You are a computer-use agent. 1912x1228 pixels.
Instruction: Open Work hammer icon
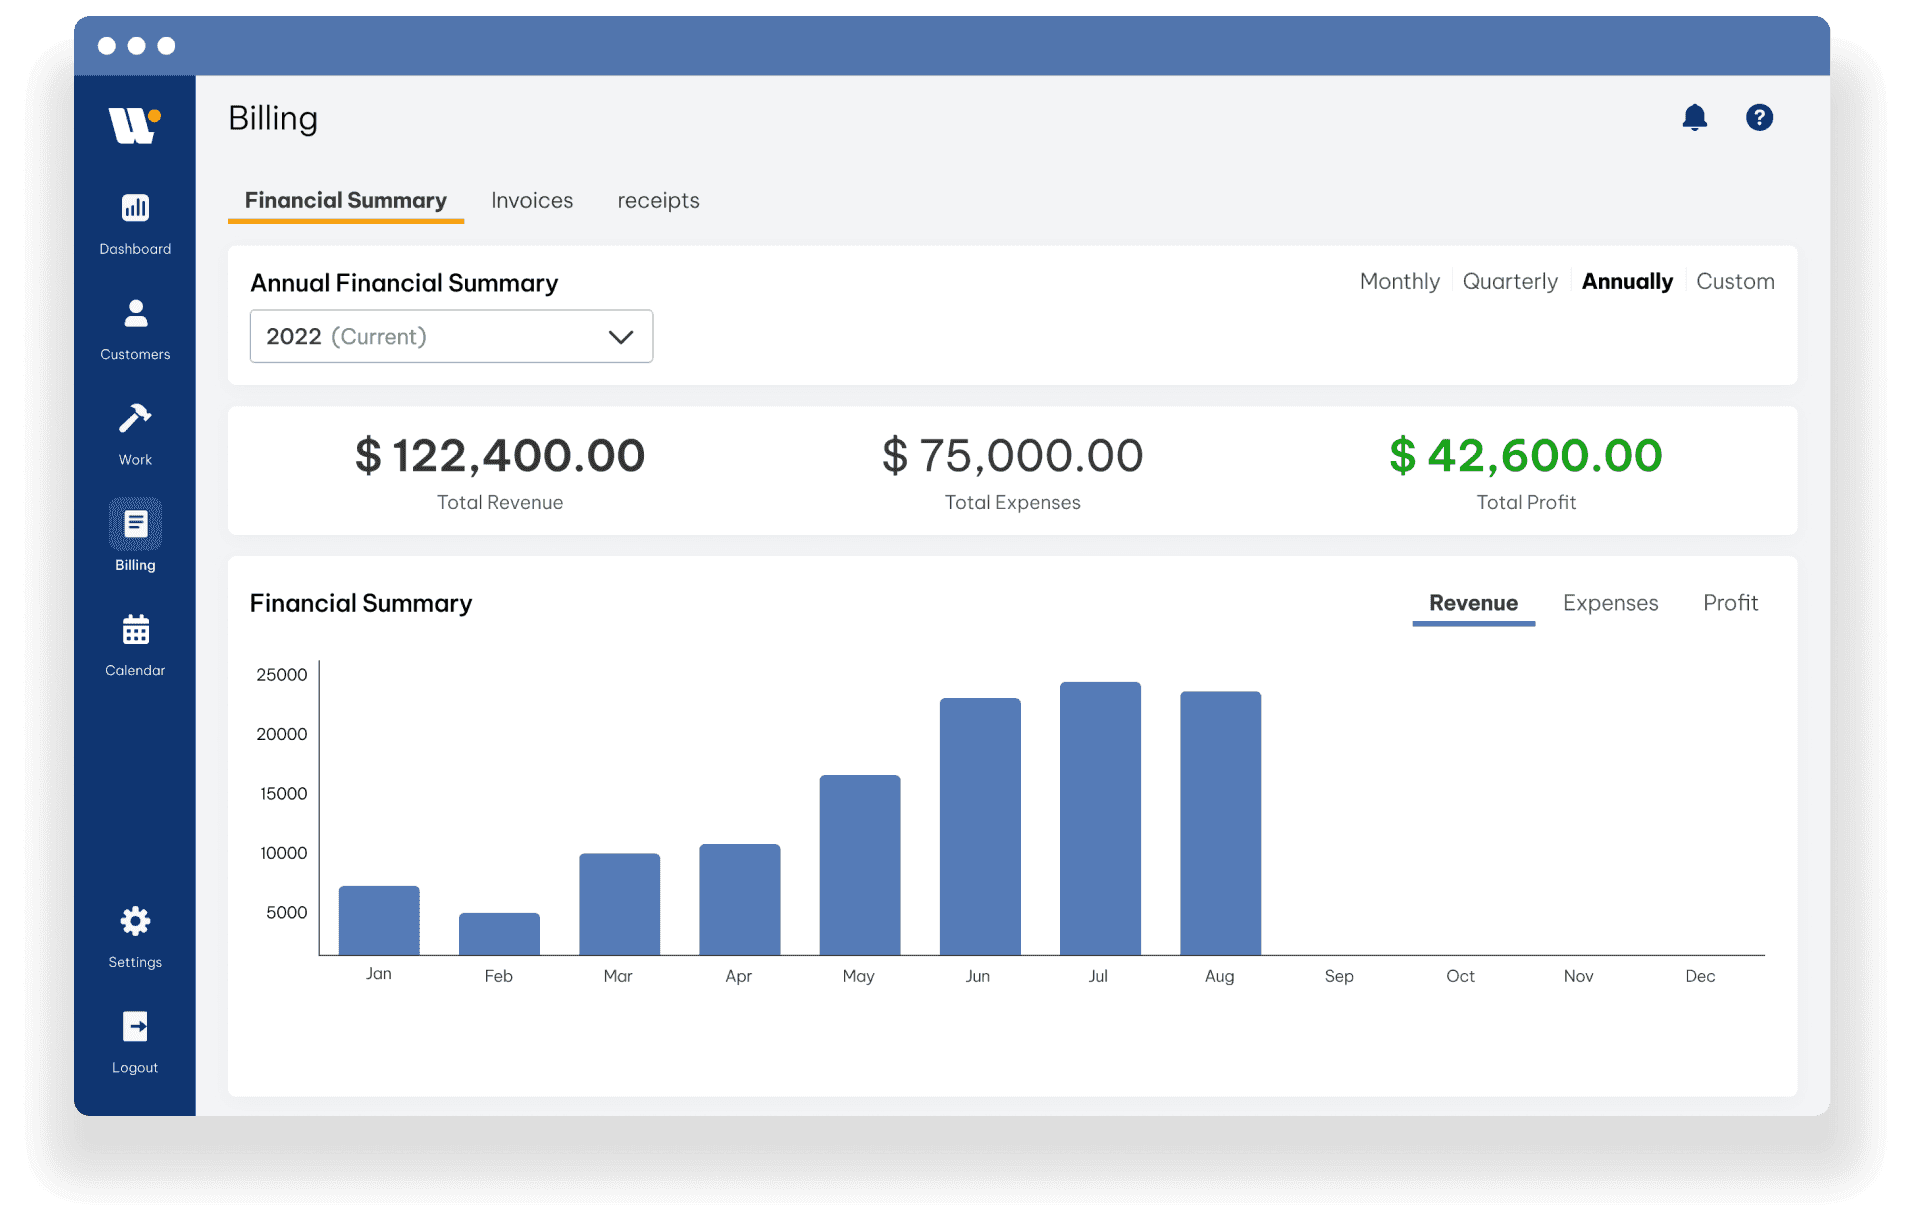(135, 418)
